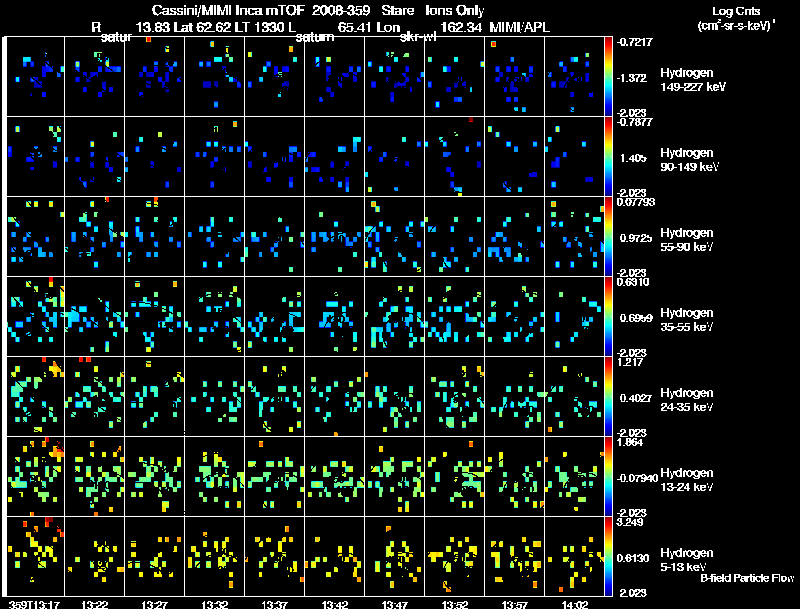The width and height of the screenshot is (800, 609).
Task: Click the '-0.7217' color scale maximum
Action: click(634, 42)
